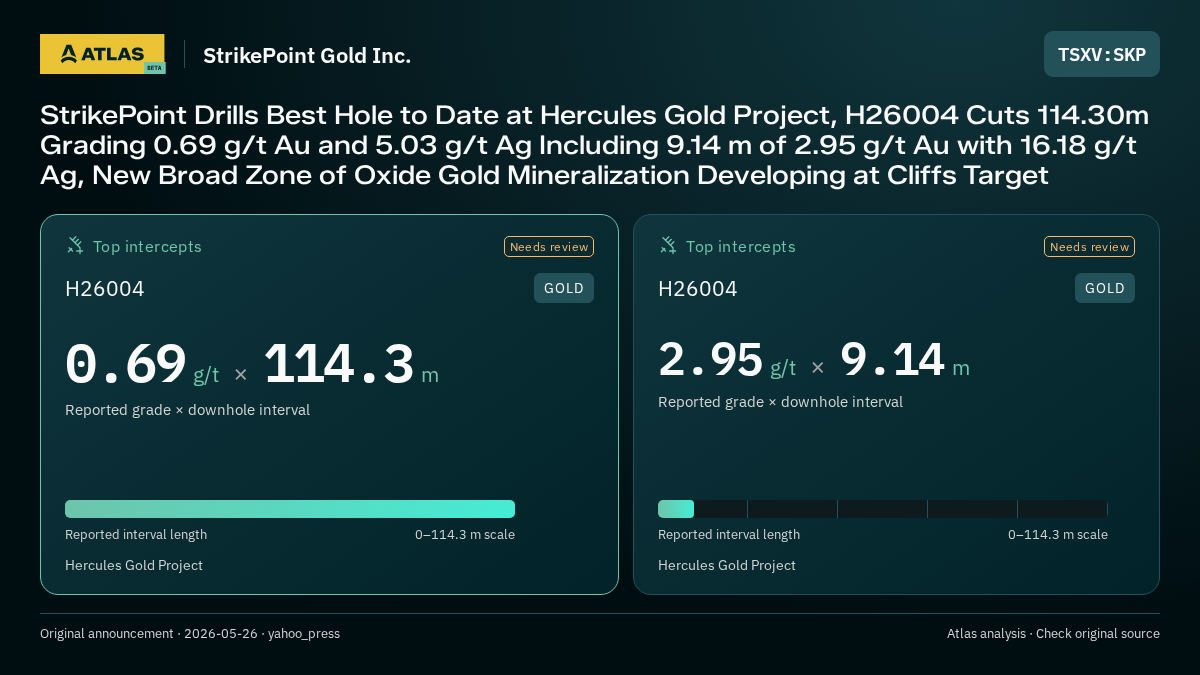This screenshot has height=675, width=1200.
Task: Click the 2.95 g/t grade value
Action: [727, 361]
